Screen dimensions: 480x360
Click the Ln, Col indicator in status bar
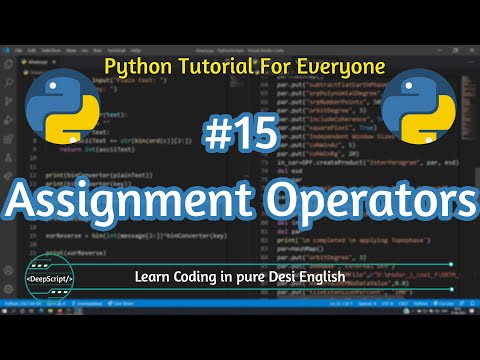point(341,303)
